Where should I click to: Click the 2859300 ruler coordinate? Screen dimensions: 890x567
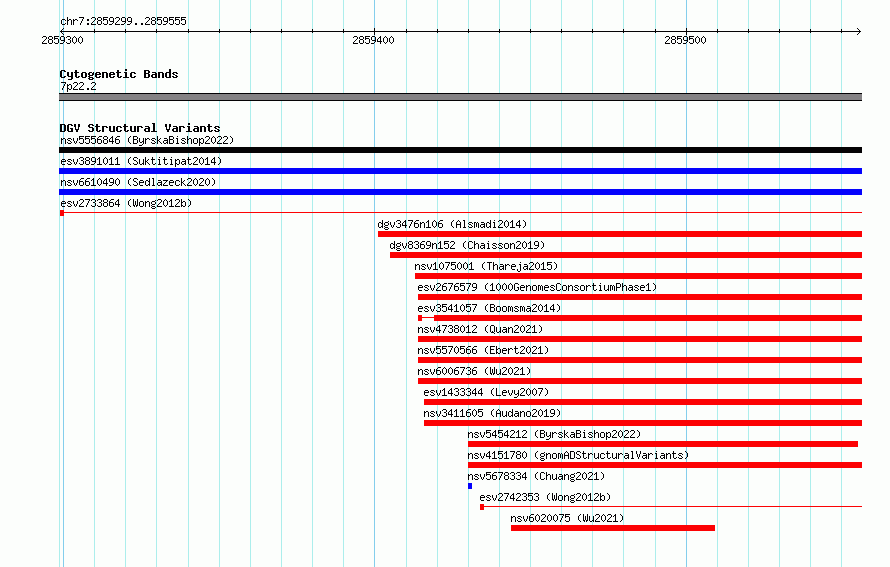pyautogui.click(x=62, y=40)
